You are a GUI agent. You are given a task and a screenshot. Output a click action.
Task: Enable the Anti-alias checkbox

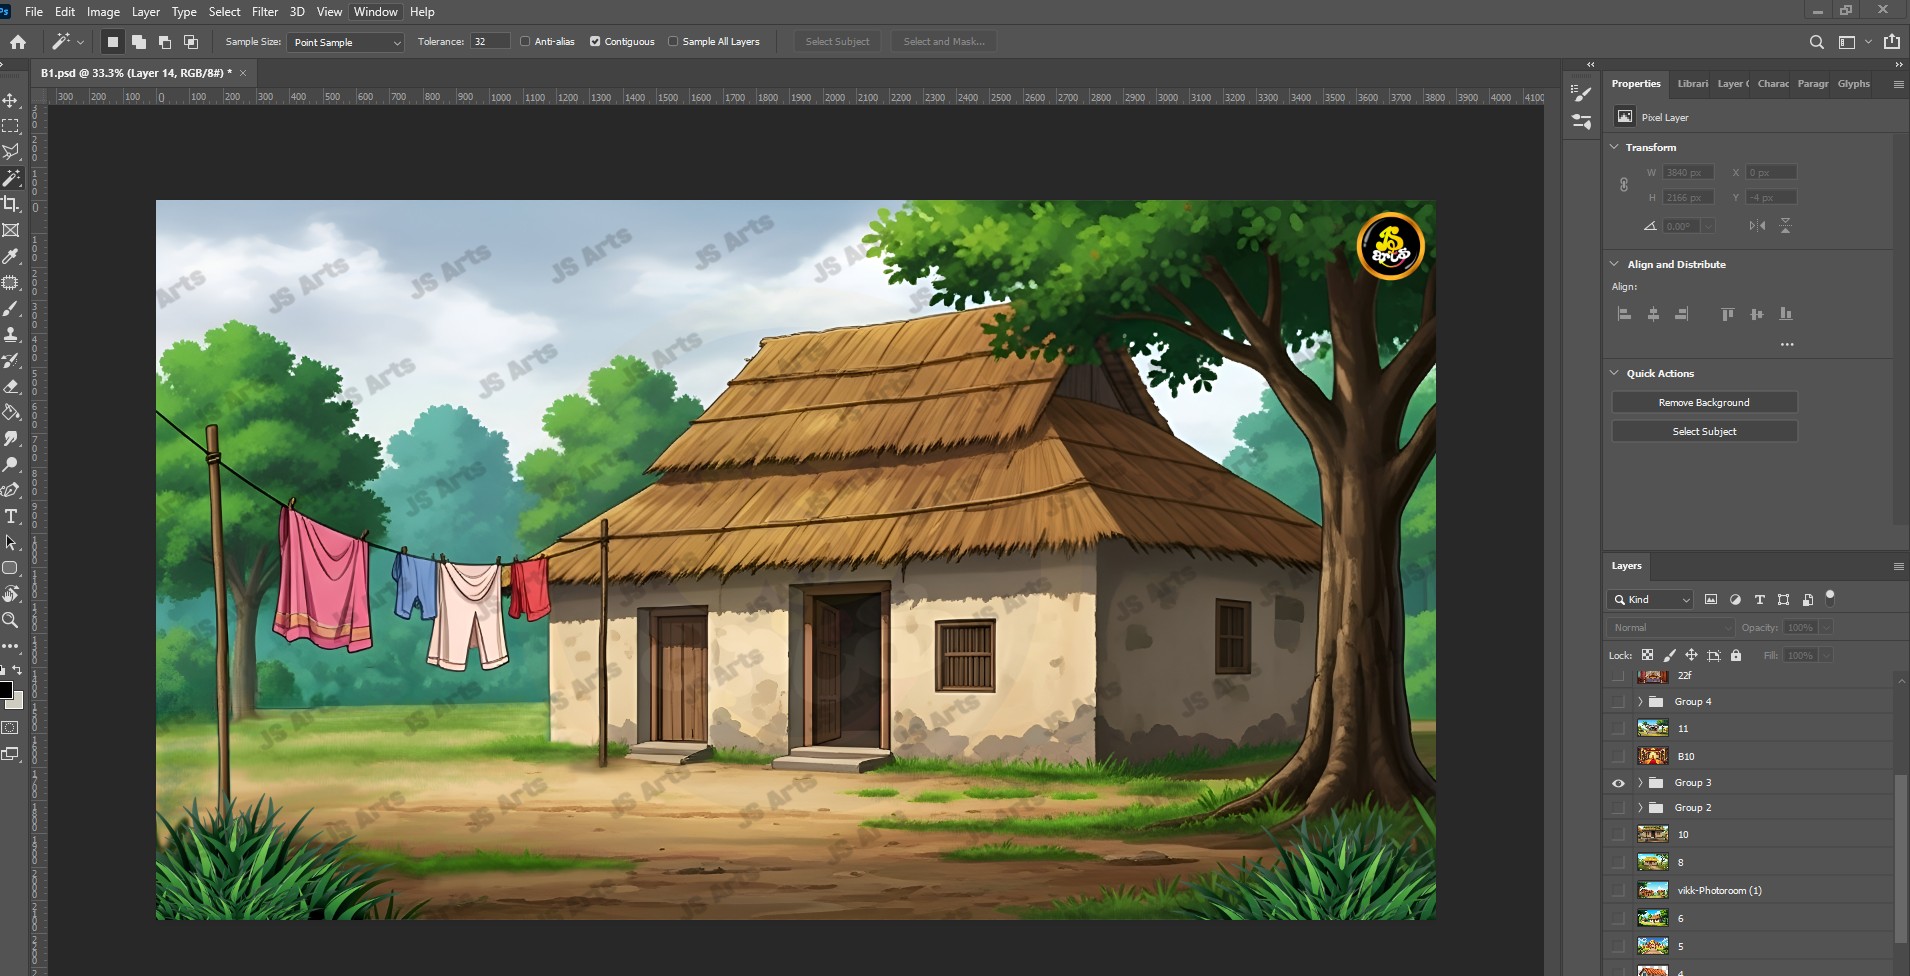(x=525, y=41)
